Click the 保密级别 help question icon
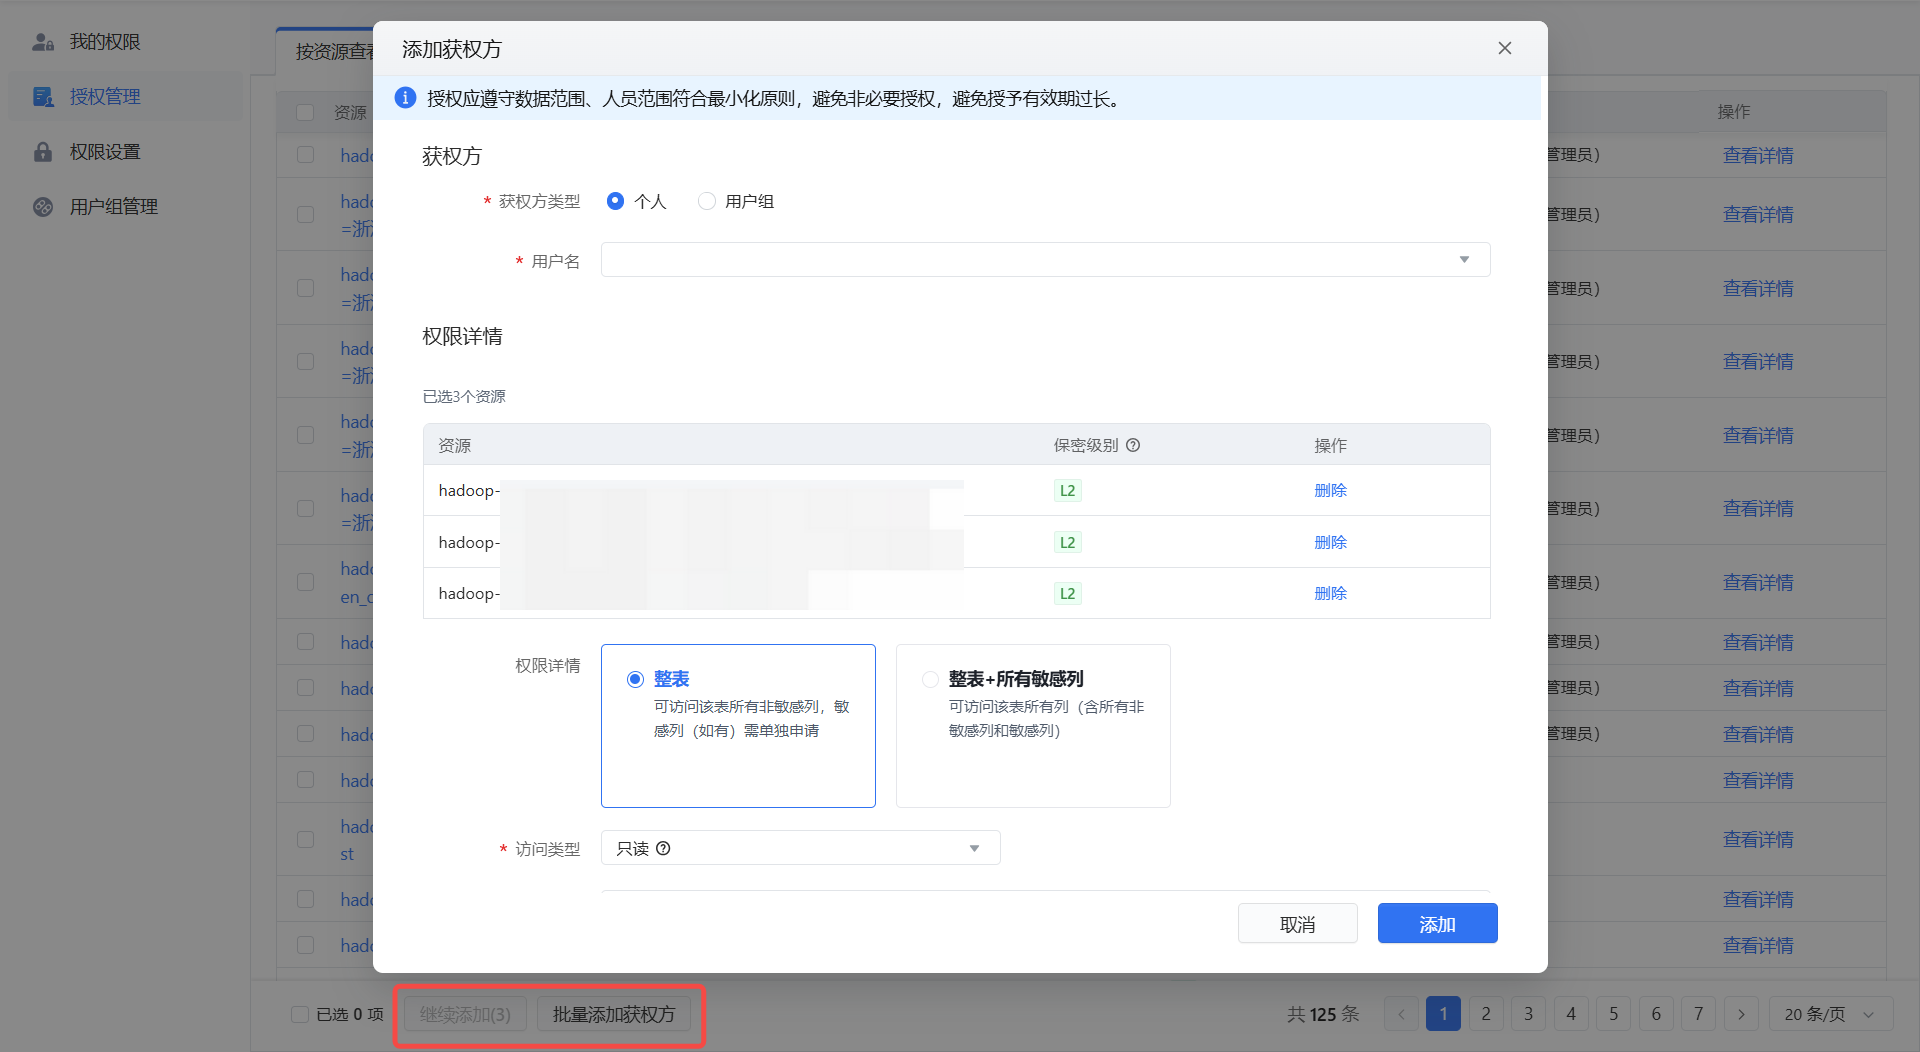The height and width of the screenshot is (1052, 1920). [1133, 446]
